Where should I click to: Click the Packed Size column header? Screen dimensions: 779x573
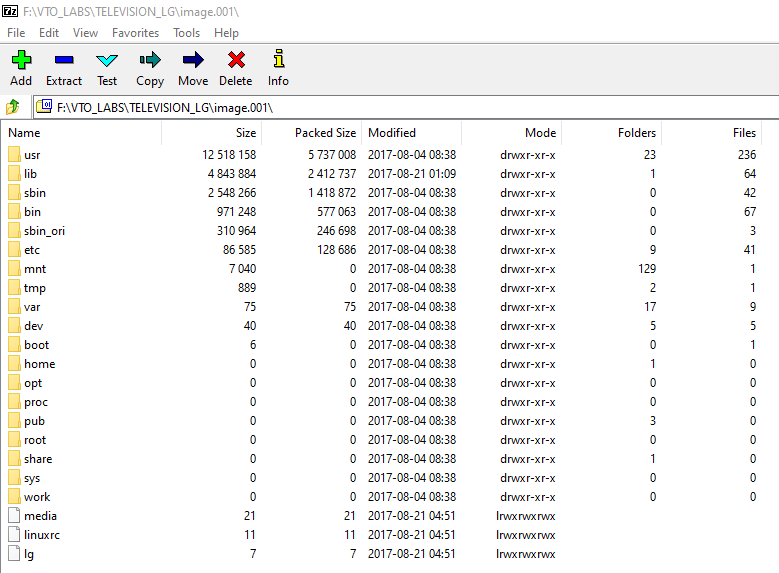[325, 133]
